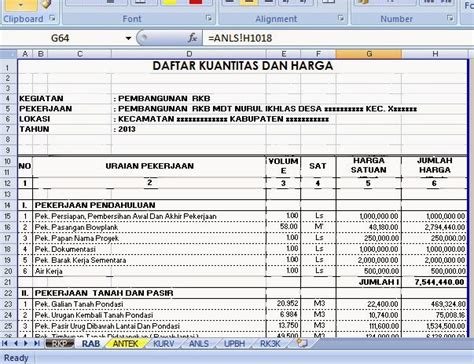Click volume value 20.952
Screen dimensions: 474x364
click(x=287, y=304)
